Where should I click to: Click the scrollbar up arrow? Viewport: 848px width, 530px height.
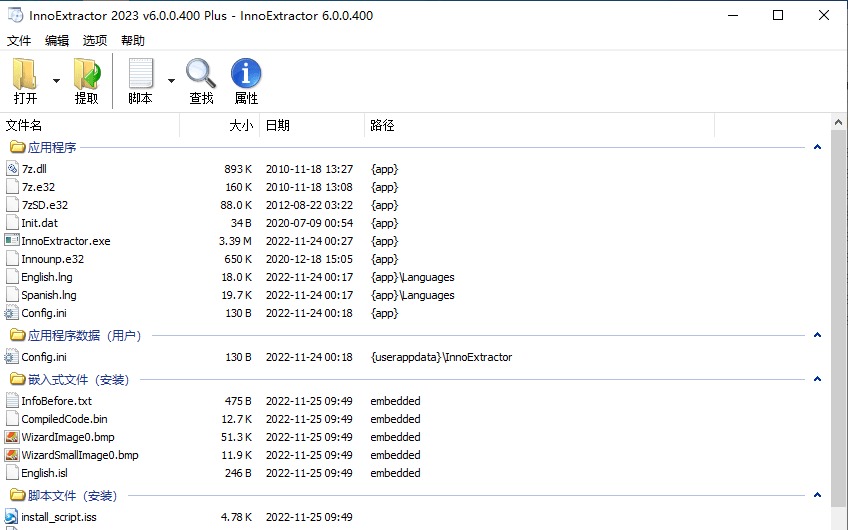pos(838,122)
